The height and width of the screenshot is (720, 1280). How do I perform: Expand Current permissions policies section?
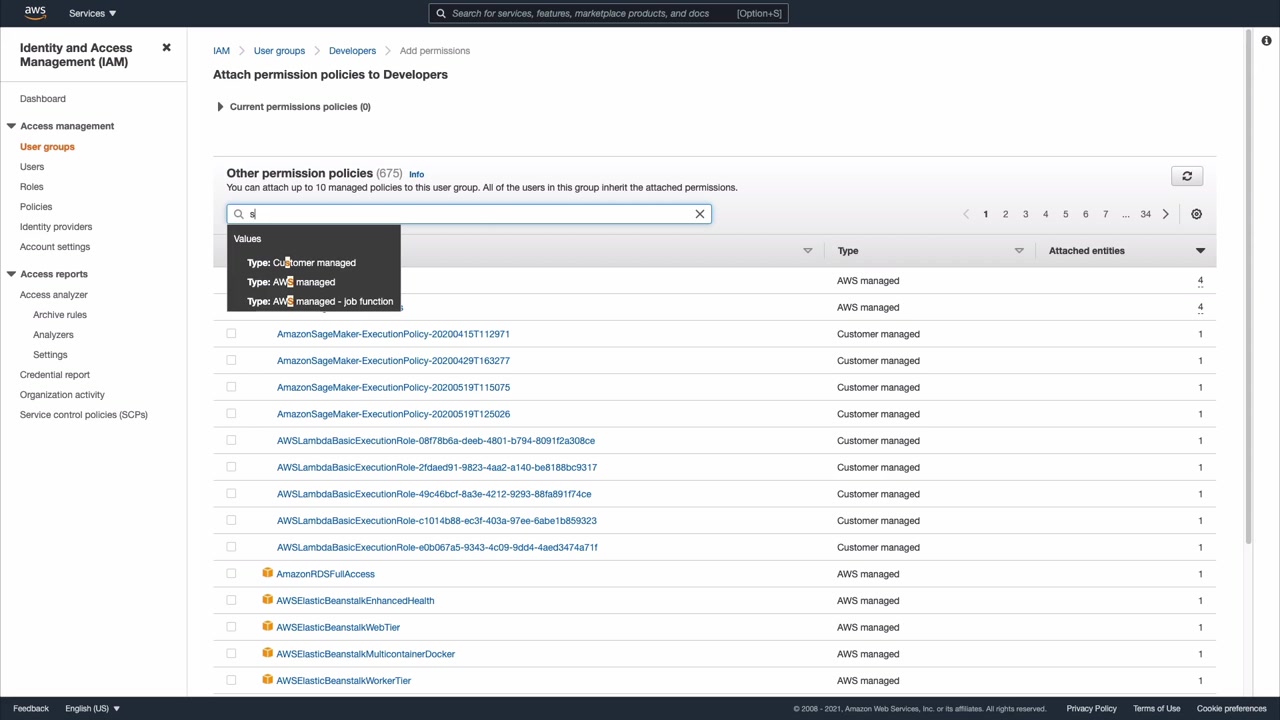point(220,107)
